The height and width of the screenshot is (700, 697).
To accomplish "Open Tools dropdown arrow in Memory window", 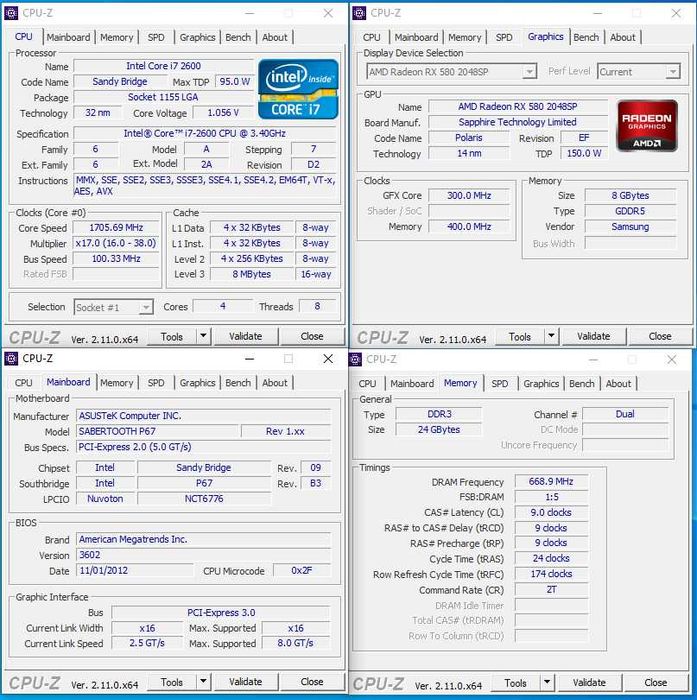I will (x=547, y=683).
